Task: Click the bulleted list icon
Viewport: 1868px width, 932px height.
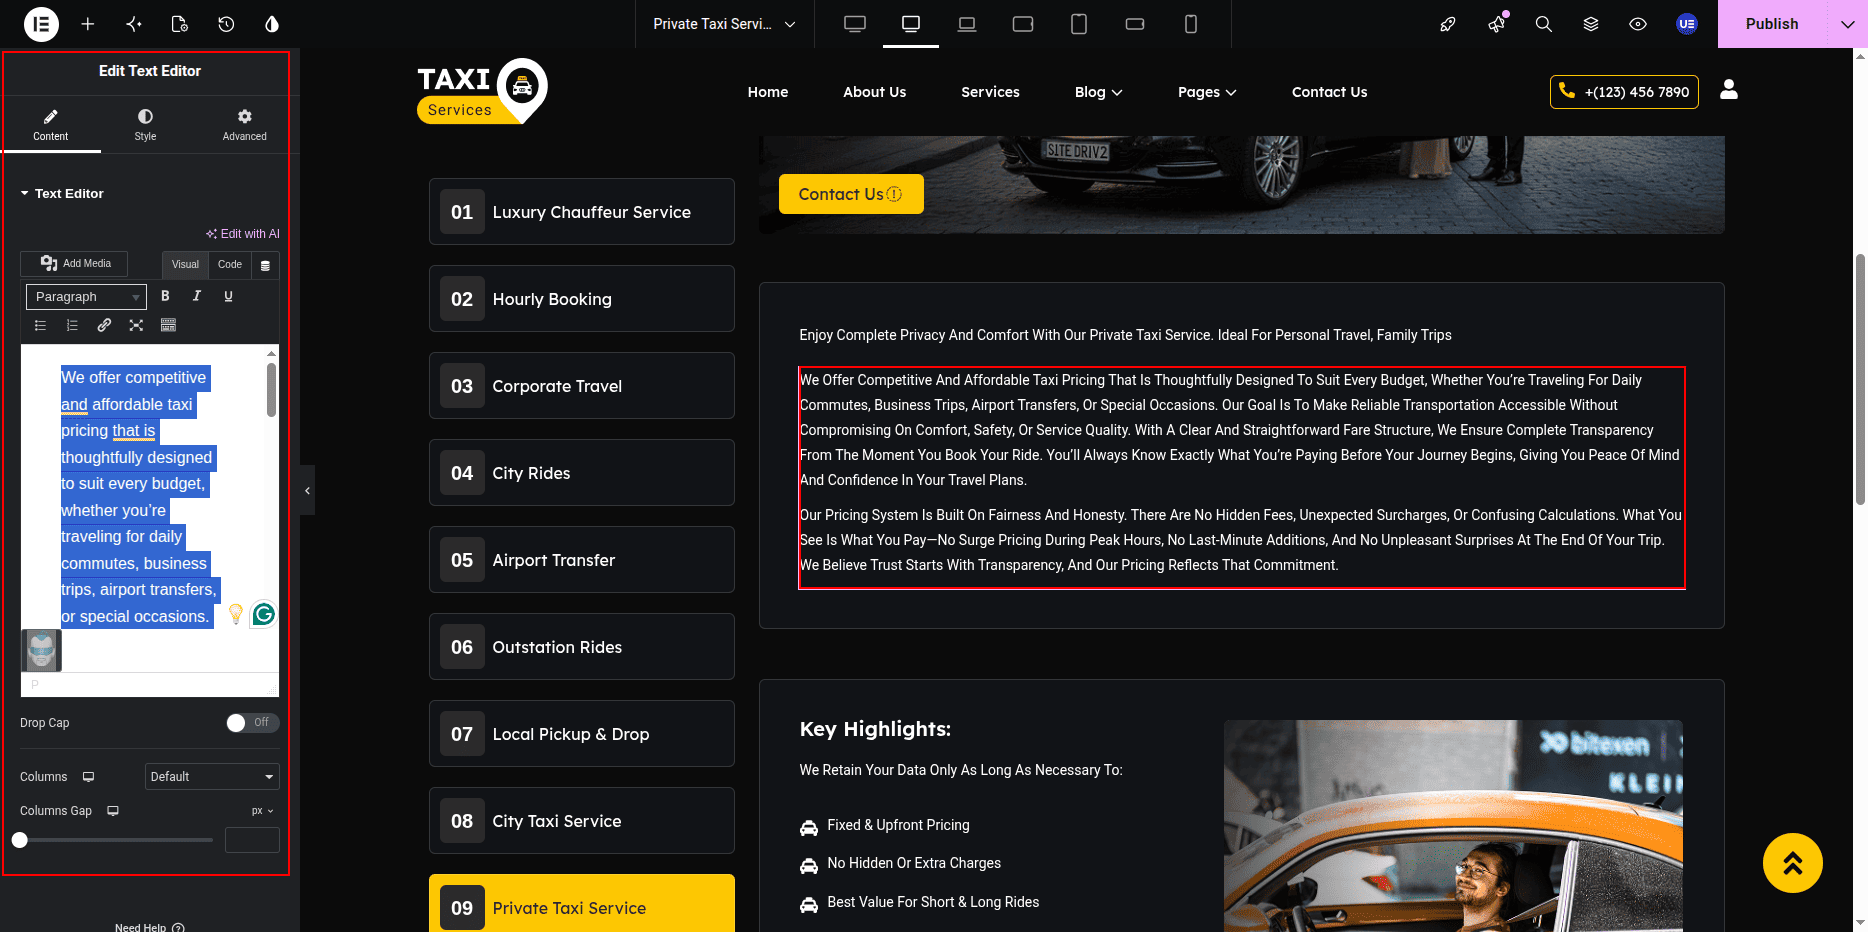Action: pyautogui.click(x=40, y=325)
